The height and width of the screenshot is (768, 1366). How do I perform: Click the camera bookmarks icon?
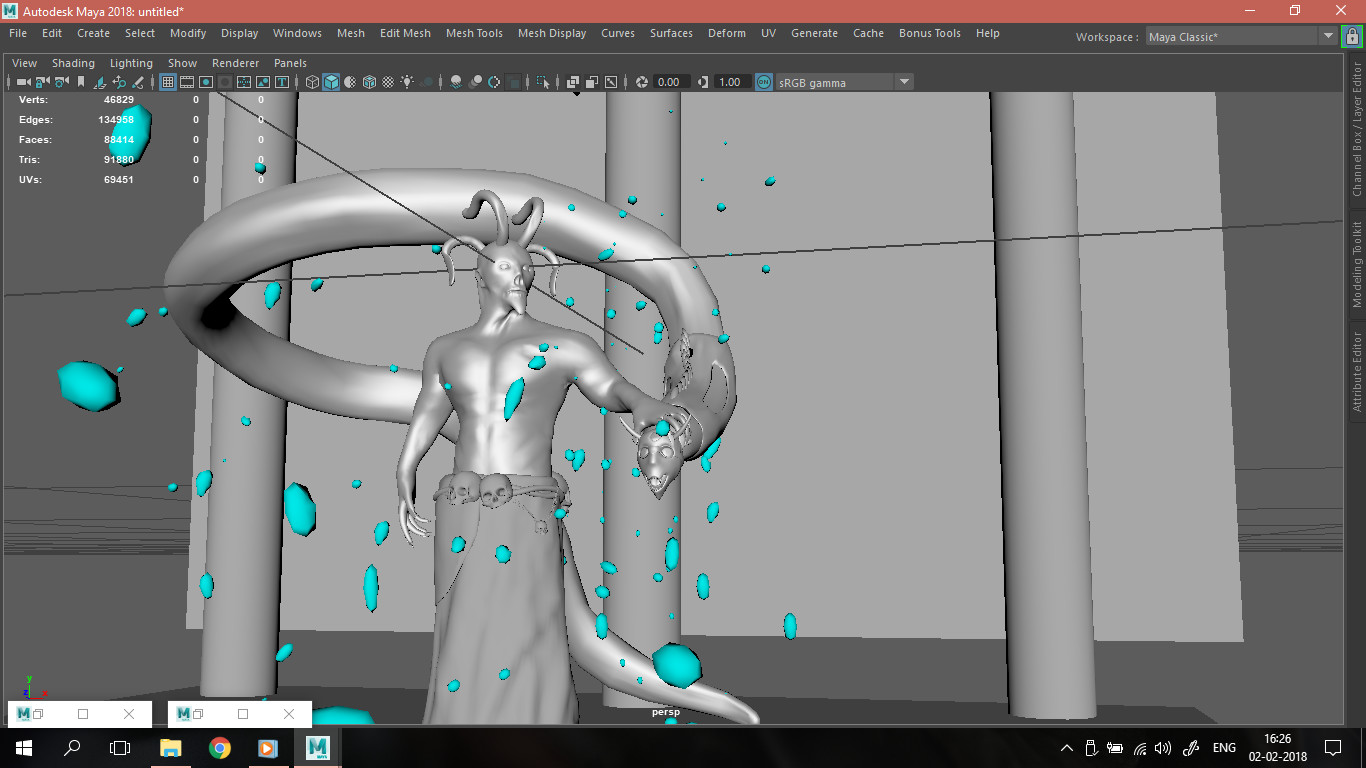click(x=81, y=82)
